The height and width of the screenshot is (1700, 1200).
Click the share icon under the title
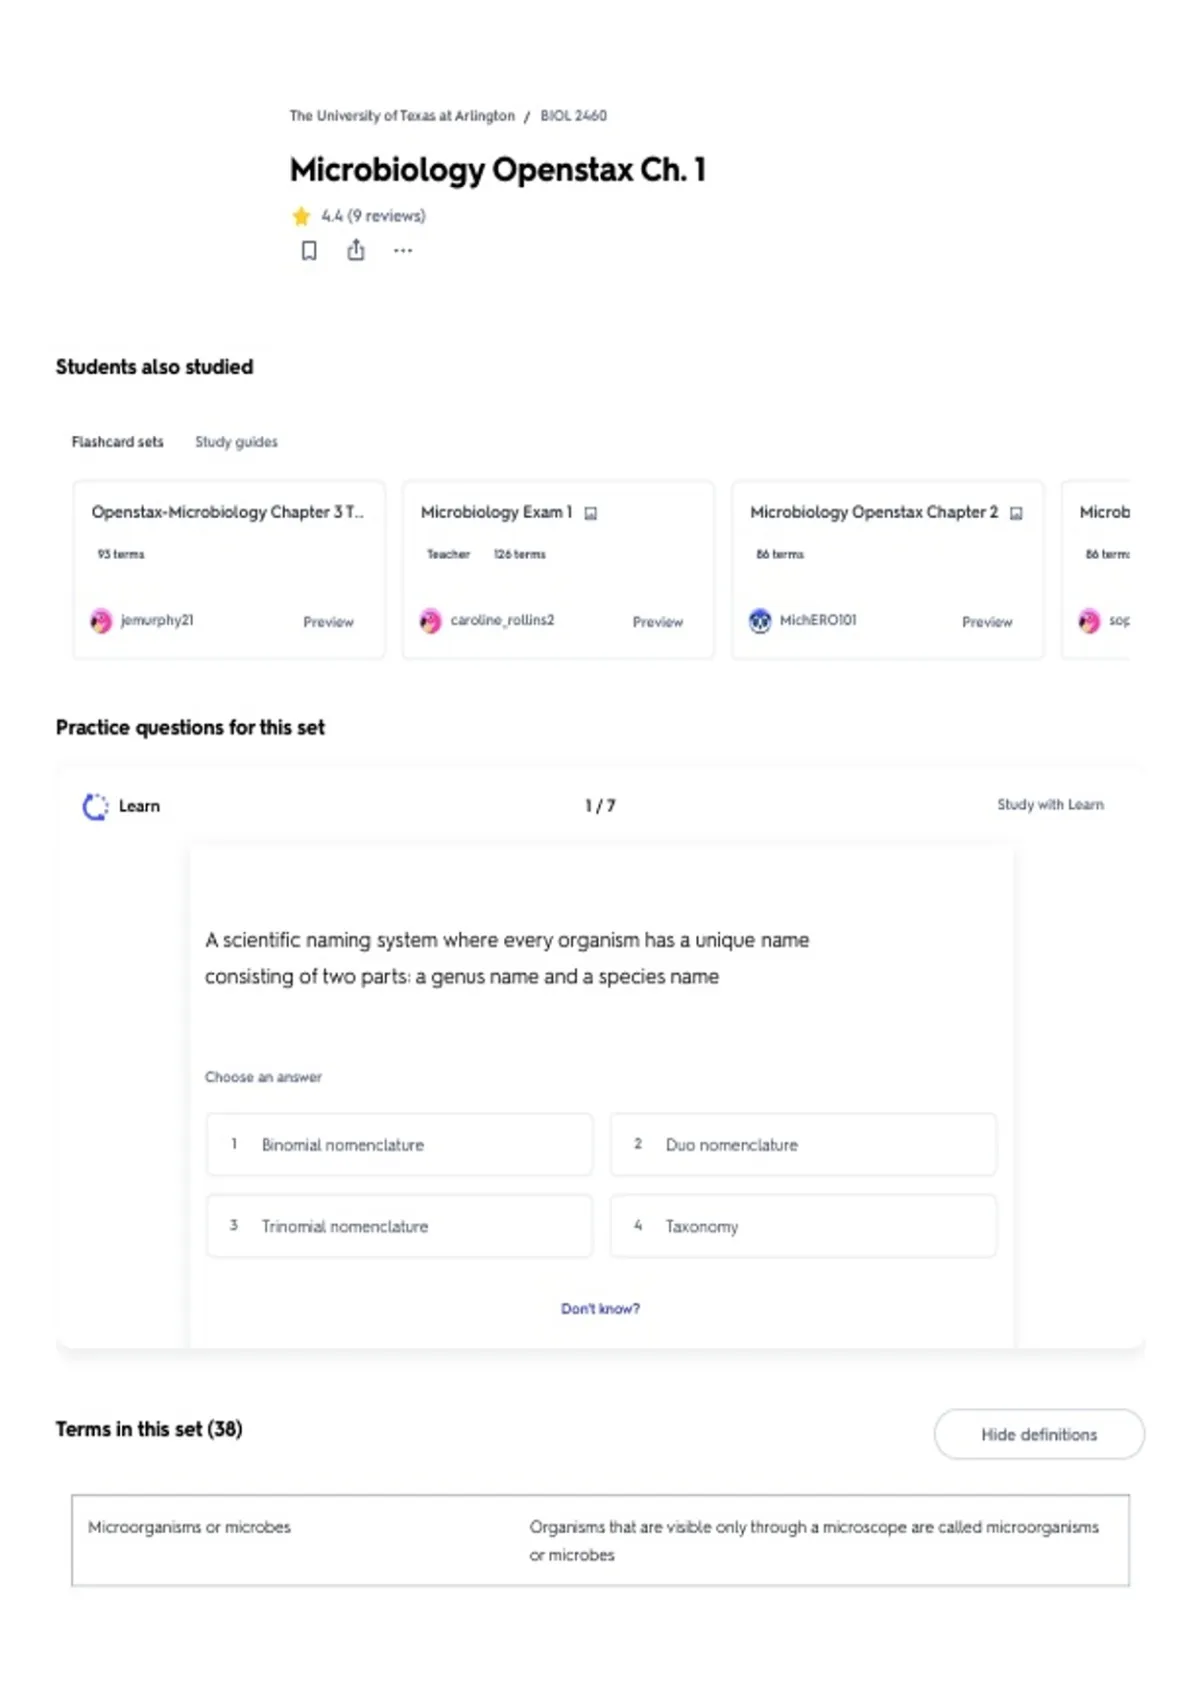(x=356, y=250)
